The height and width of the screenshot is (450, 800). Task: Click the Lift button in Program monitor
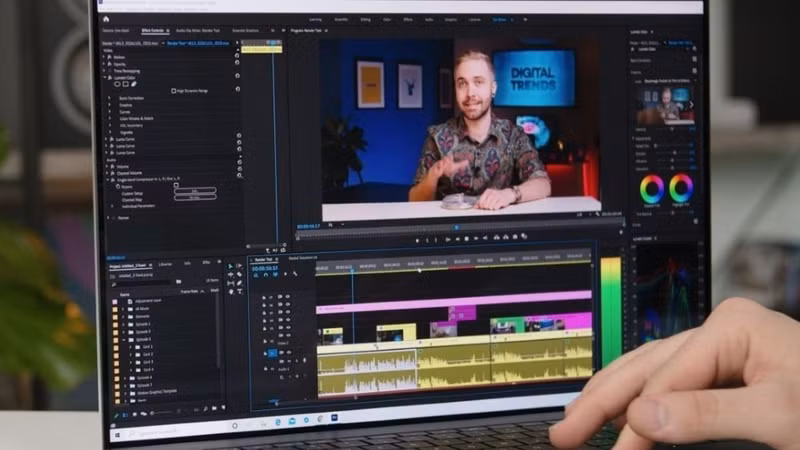pos(496,237)
